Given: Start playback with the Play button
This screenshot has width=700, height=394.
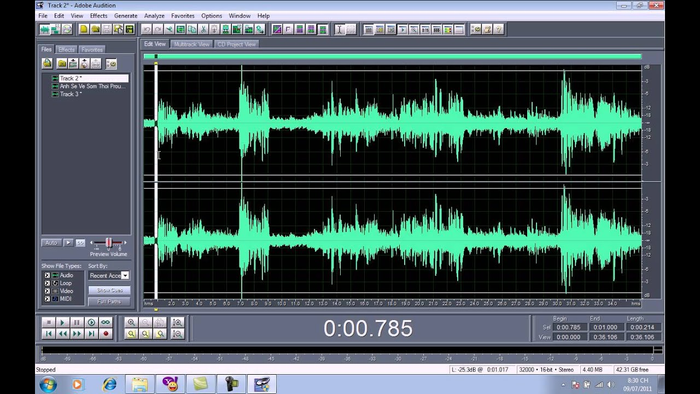Looking at the screenshot, I should 62,322.
